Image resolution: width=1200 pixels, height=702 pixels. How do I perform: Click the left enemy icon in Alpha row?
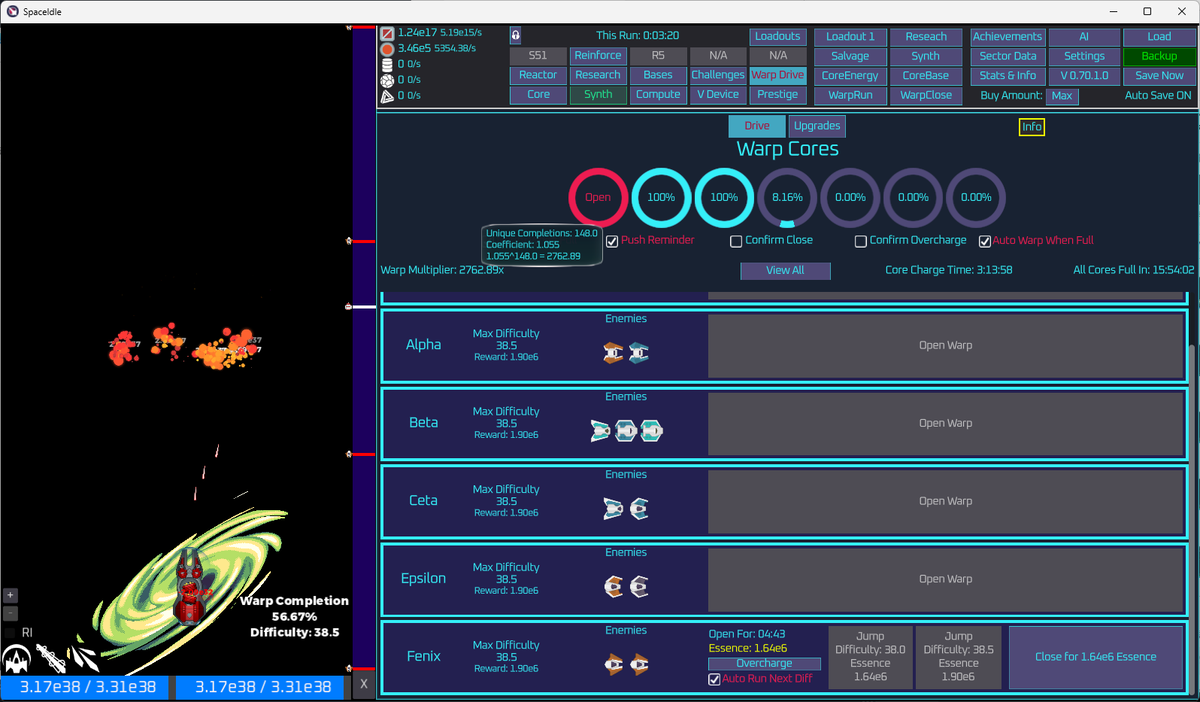click(x=614, y=352)
